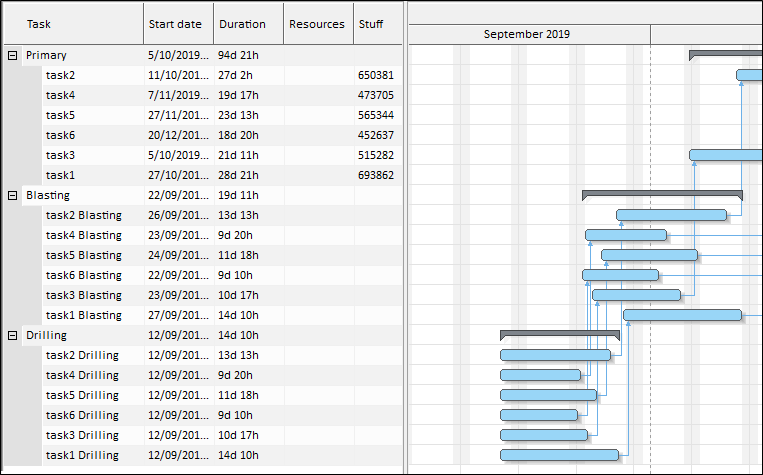
Task: Click the Primary summary bar in chart
Action: pos(726,53)
